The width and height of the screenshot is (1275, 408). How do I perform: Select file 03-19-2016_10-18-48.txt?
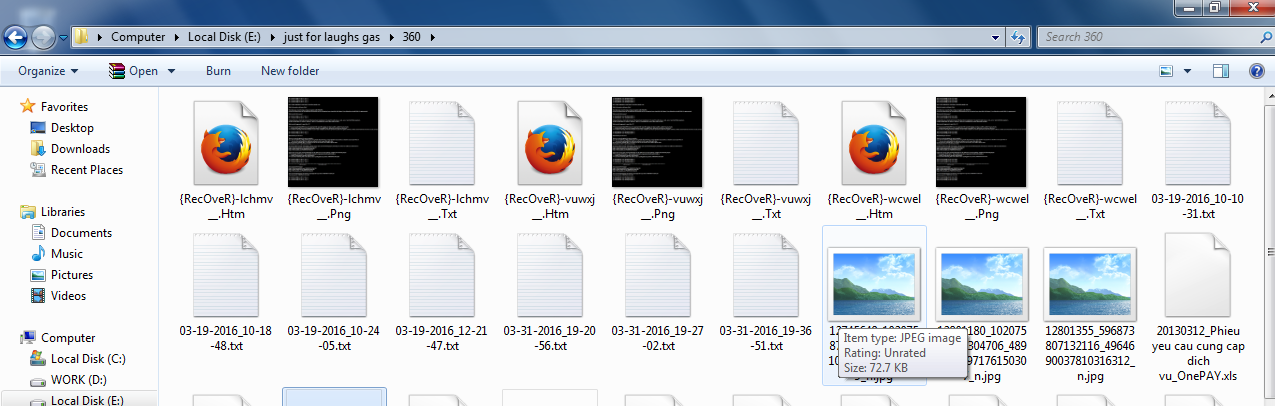[x=225, y=292]
